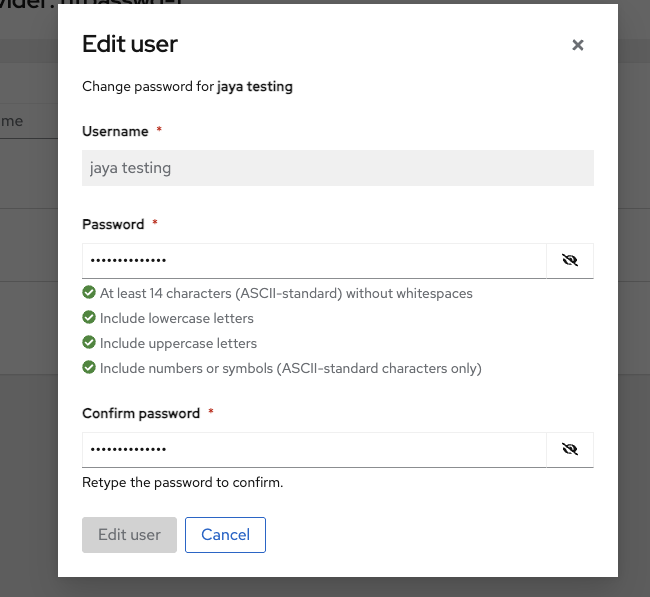The image size is (650, 597).
Task: Click the Password field label
Action: pyautogui.click(x=113, y=224)
